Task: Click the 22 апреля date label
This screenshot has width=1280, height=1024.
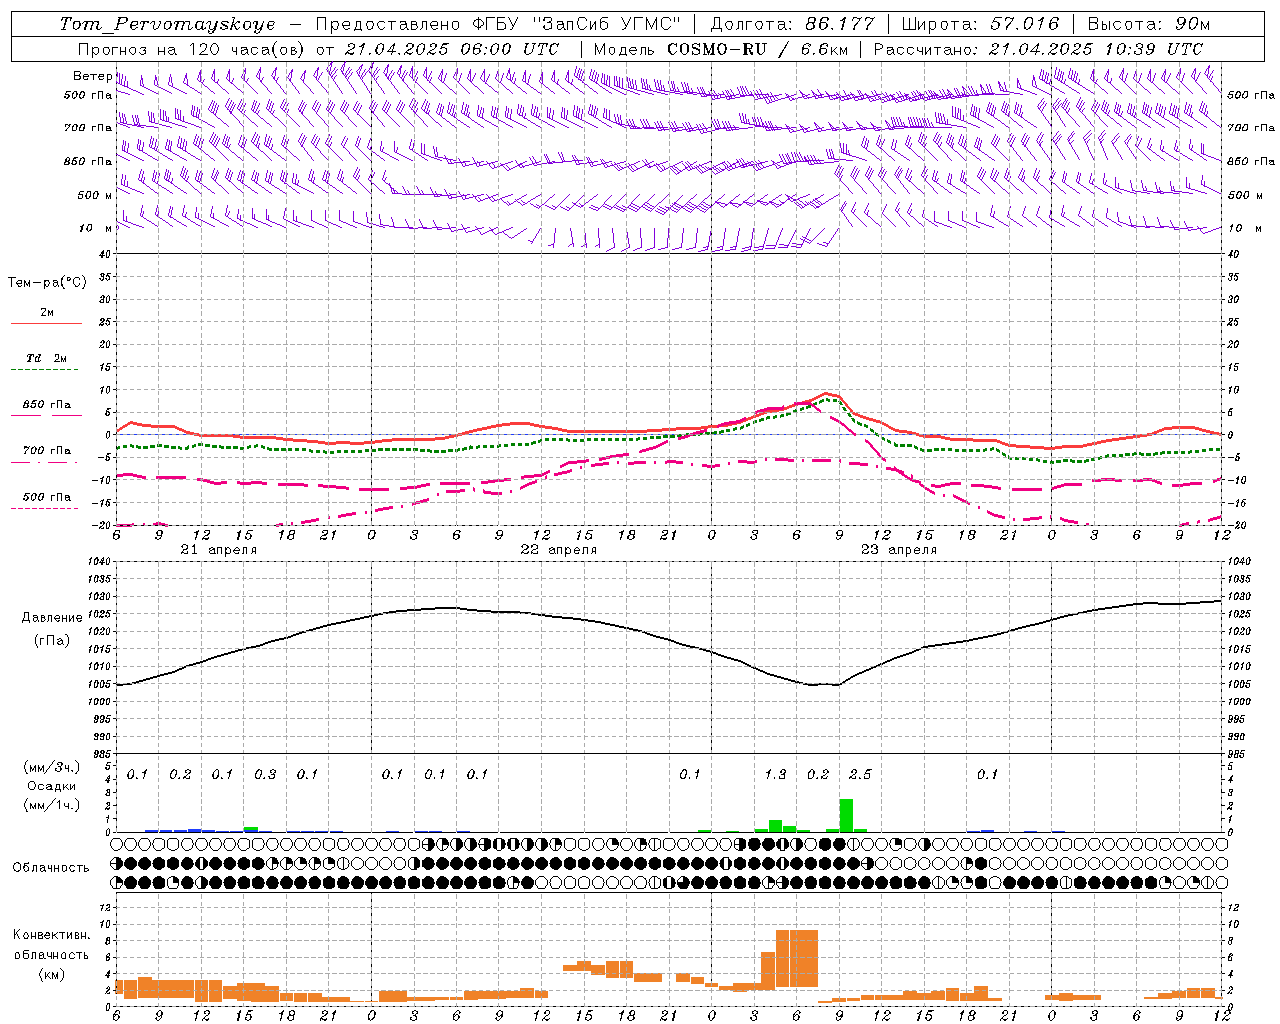Action: [x=558, y=550]
